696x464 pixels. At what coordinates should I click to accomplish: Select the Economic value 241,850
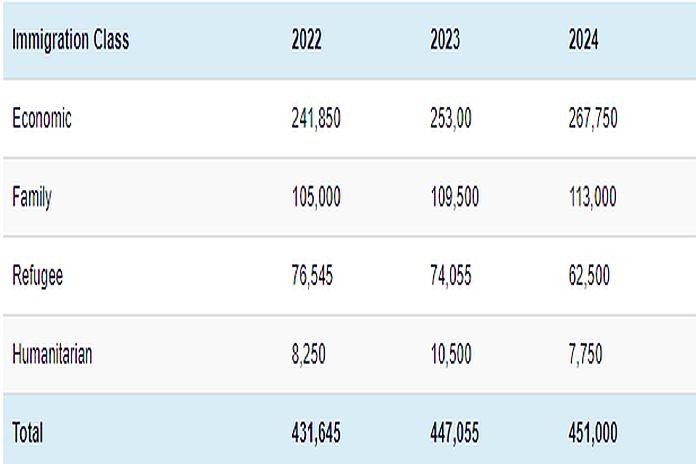316,118
